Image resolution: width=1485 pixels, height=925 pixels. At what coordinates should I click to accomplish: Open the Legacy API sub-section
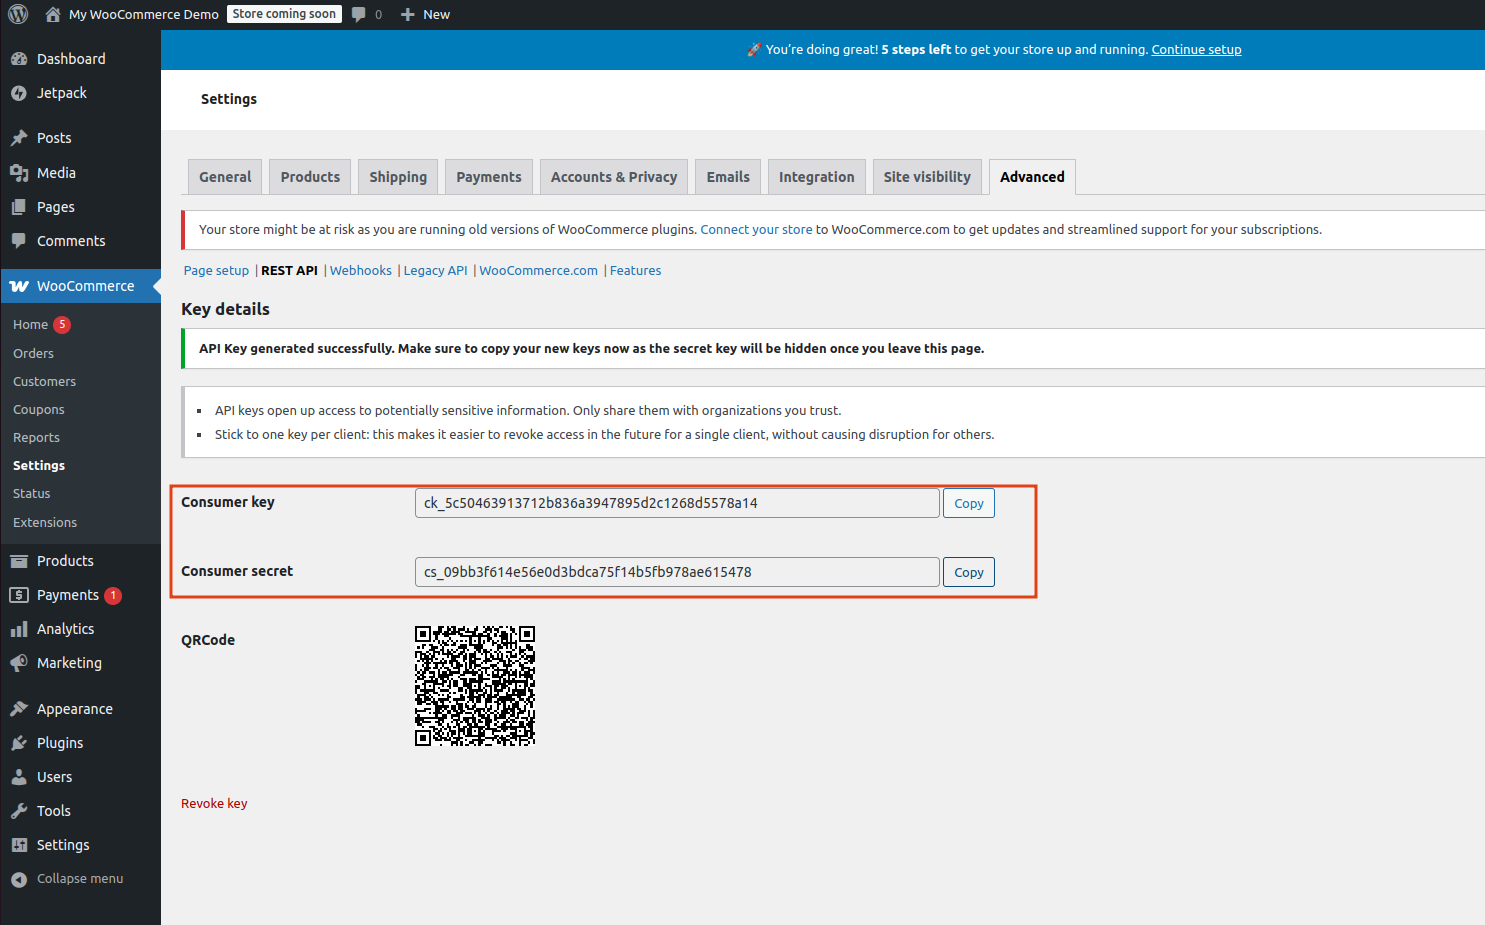point(435,271)
